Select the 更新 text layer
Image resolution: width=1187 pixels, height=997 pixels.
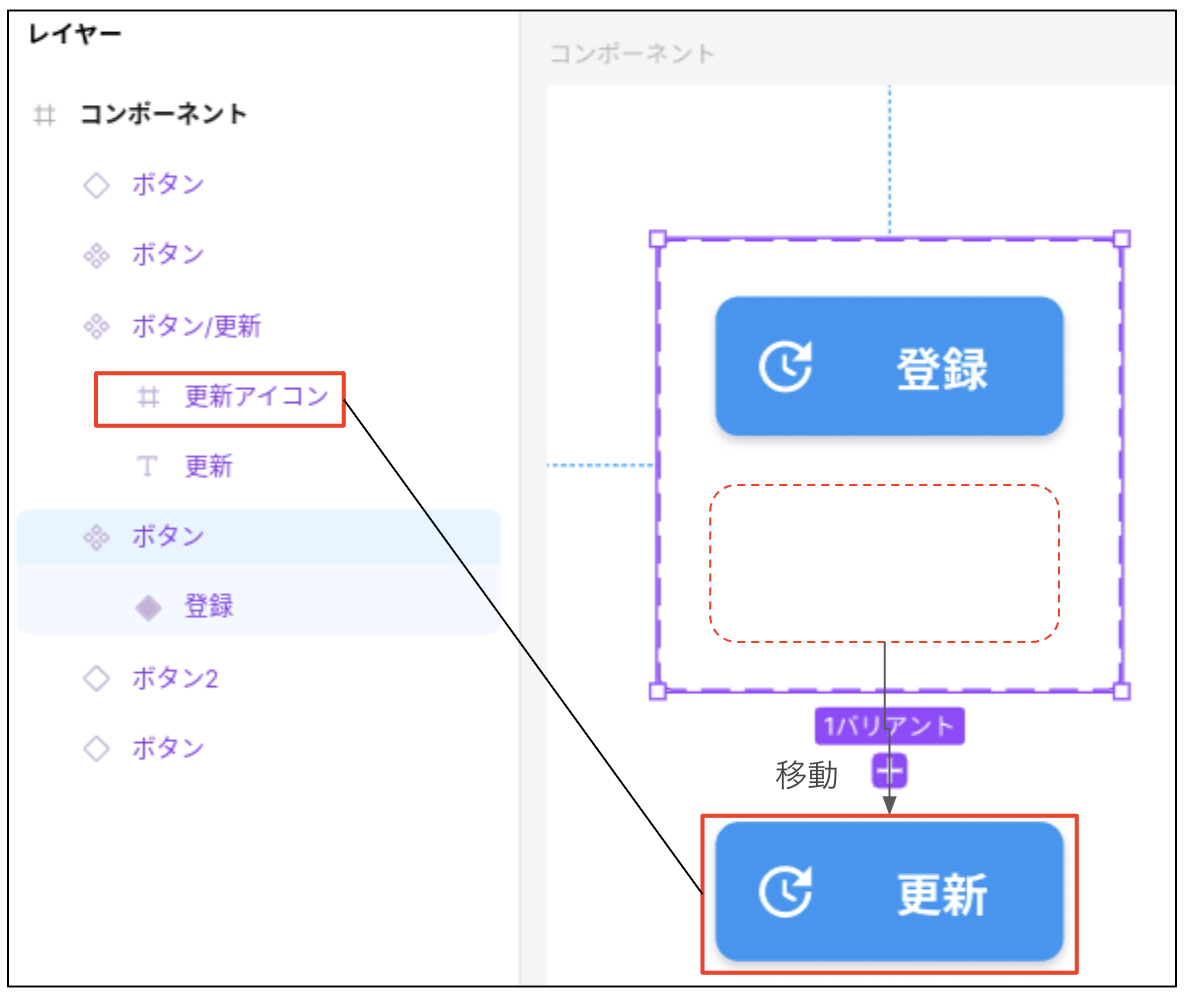coord(209,466)
